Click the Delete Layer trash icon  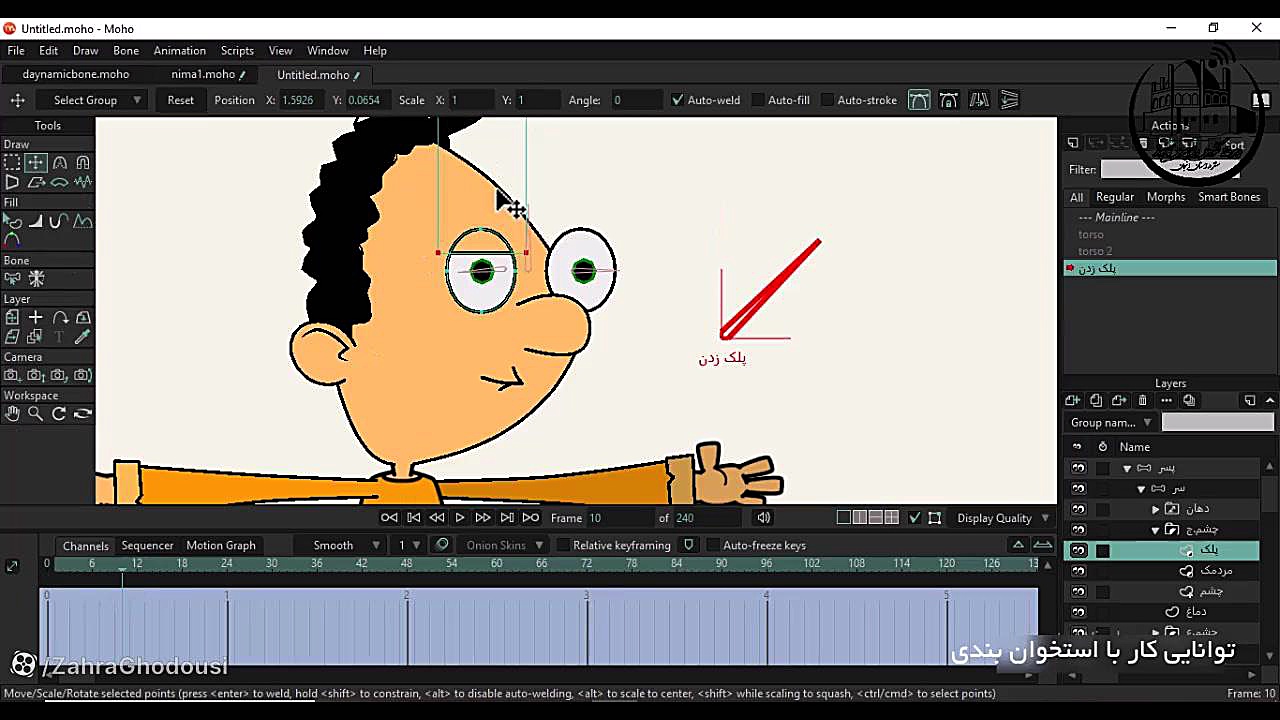[1143, 401]
